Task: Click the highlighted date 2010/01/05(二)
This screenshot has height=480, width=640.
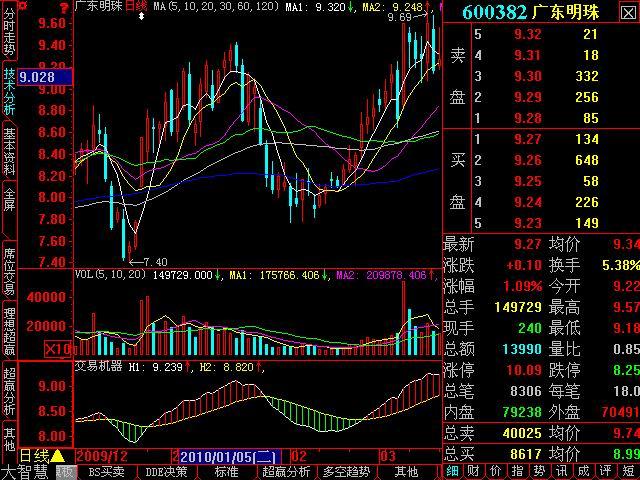Action: pos(230,456)
